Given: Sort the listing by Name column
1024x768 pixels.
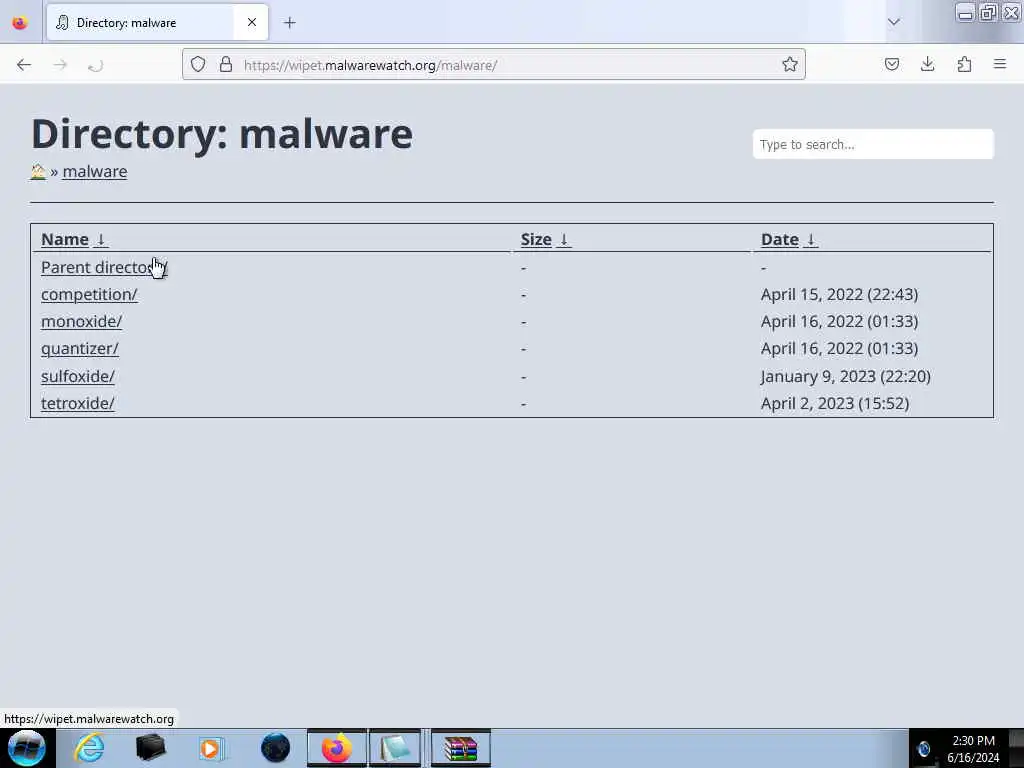Looking at the screenshot, I should (65, 240).
